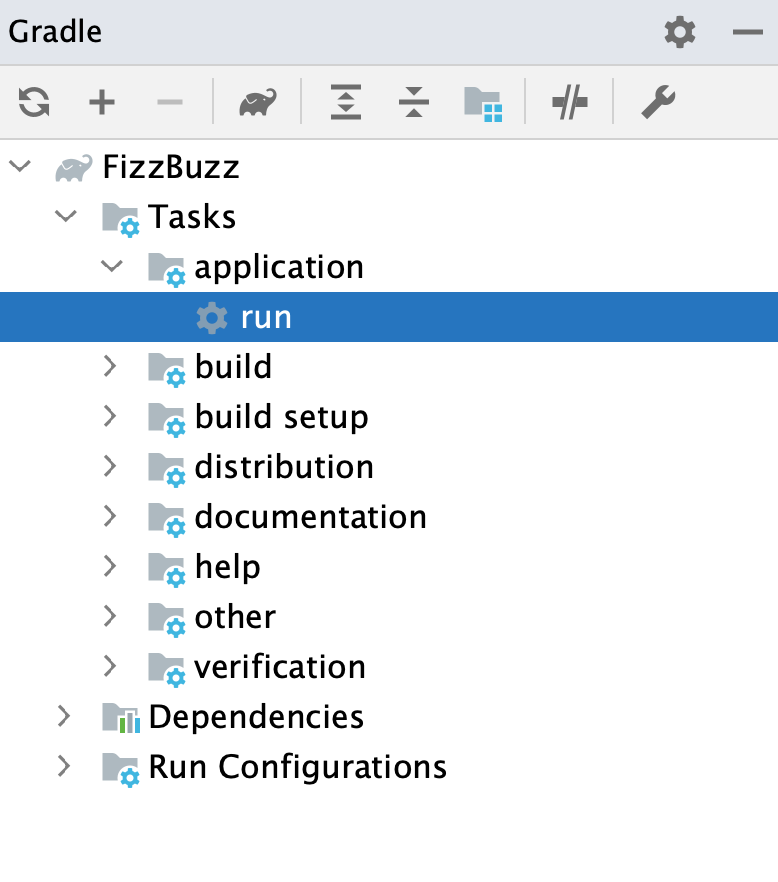This screenshot has height=882, width=778.
Task: Execute Gradle task via elephant icon
Action: pos(258,102)
